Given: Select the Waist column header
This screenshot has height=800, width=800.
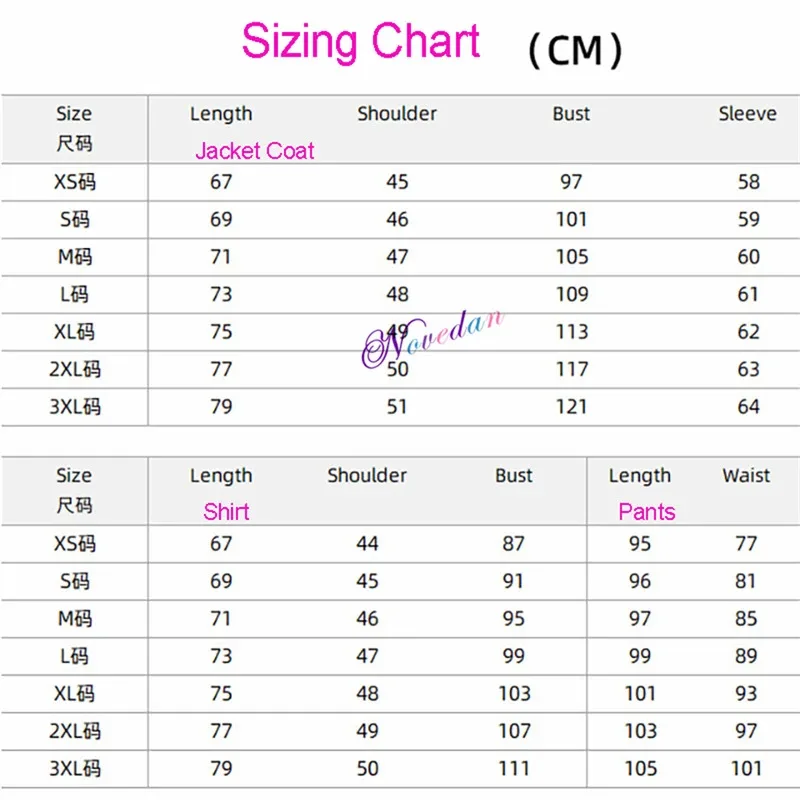Looking at the screenshot, I should pos(746,476).
